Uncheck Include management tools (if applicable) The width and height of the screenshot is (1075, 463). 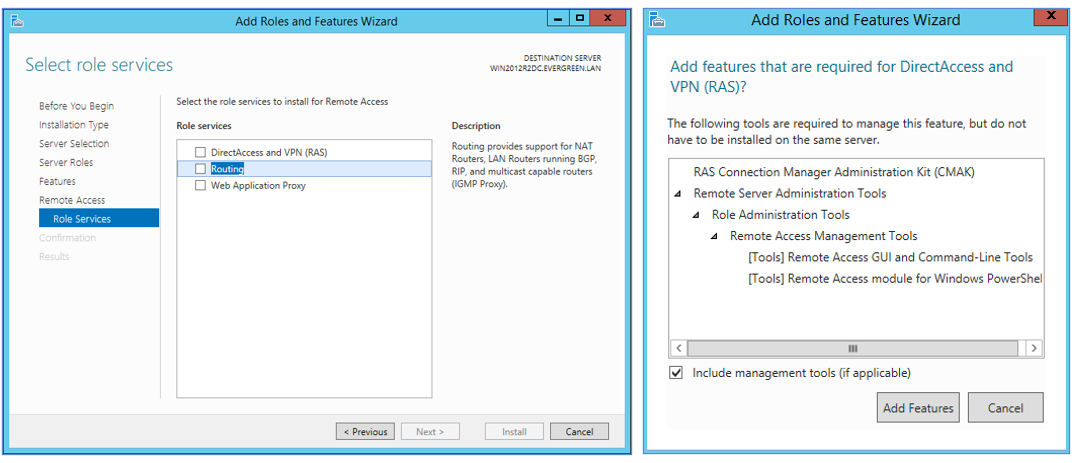click(677, 373)
